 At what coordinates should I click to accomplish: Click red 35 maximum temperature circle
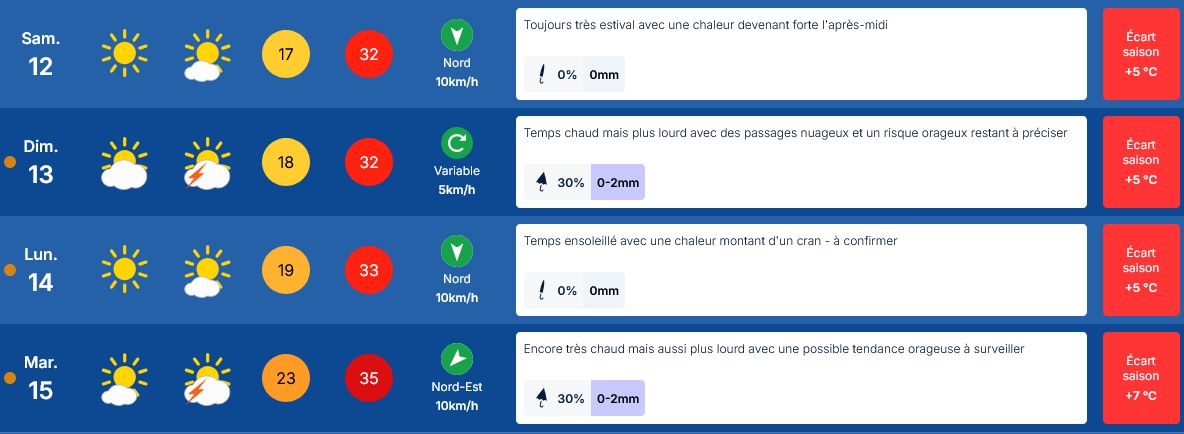coord(368,379)
